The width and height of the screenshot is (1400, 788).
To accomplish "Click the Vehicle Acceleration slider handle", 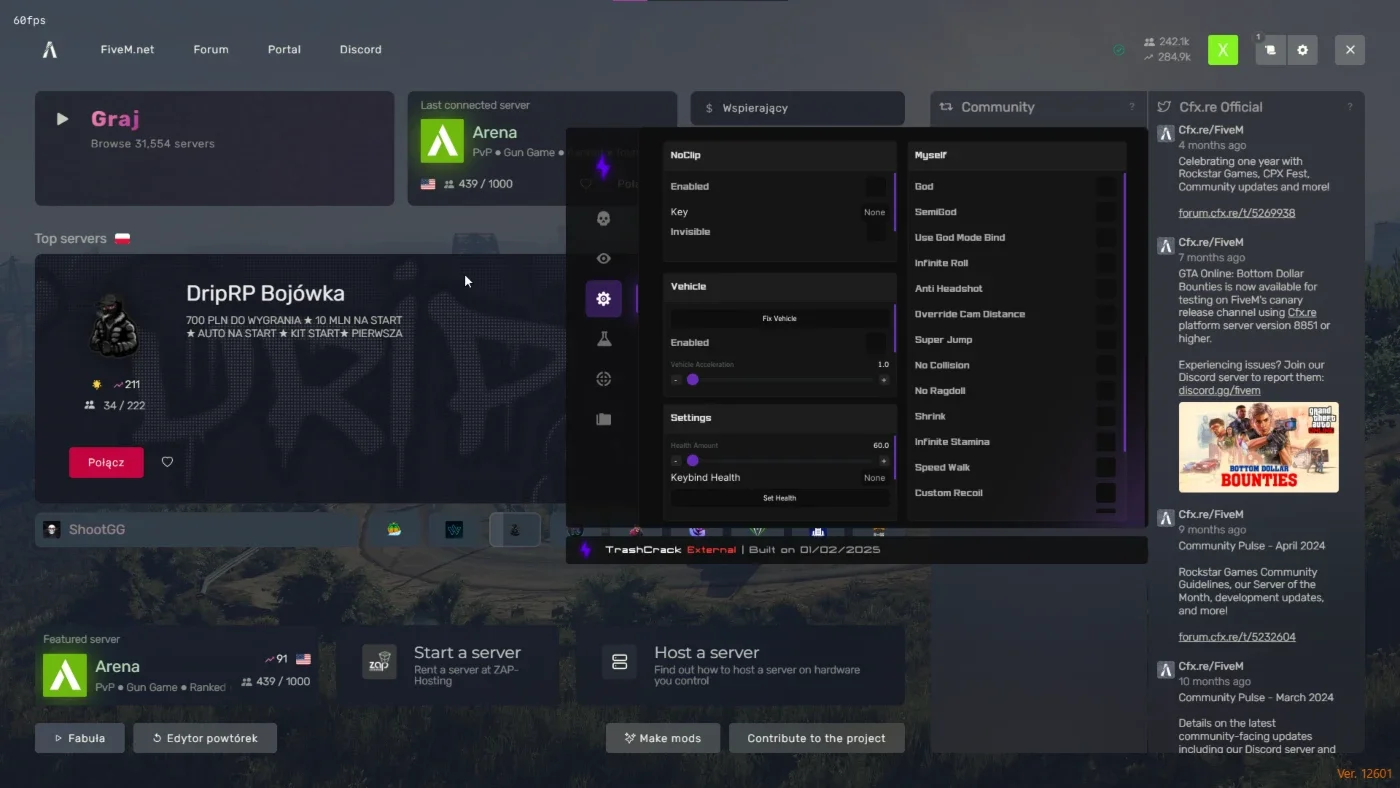I will coord(692,380).
